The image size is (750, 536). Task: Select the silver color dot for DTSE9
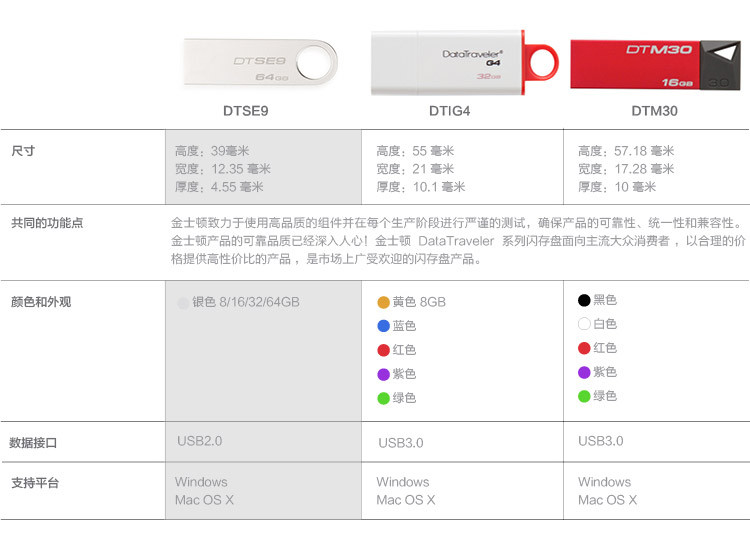[182, 302]
